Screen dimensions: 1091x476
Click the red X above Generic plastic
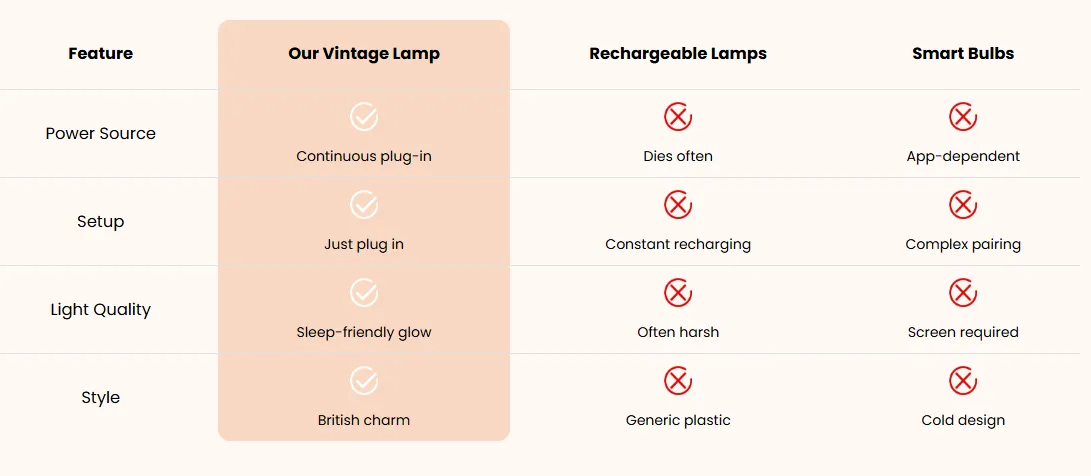tap(678, 381)
